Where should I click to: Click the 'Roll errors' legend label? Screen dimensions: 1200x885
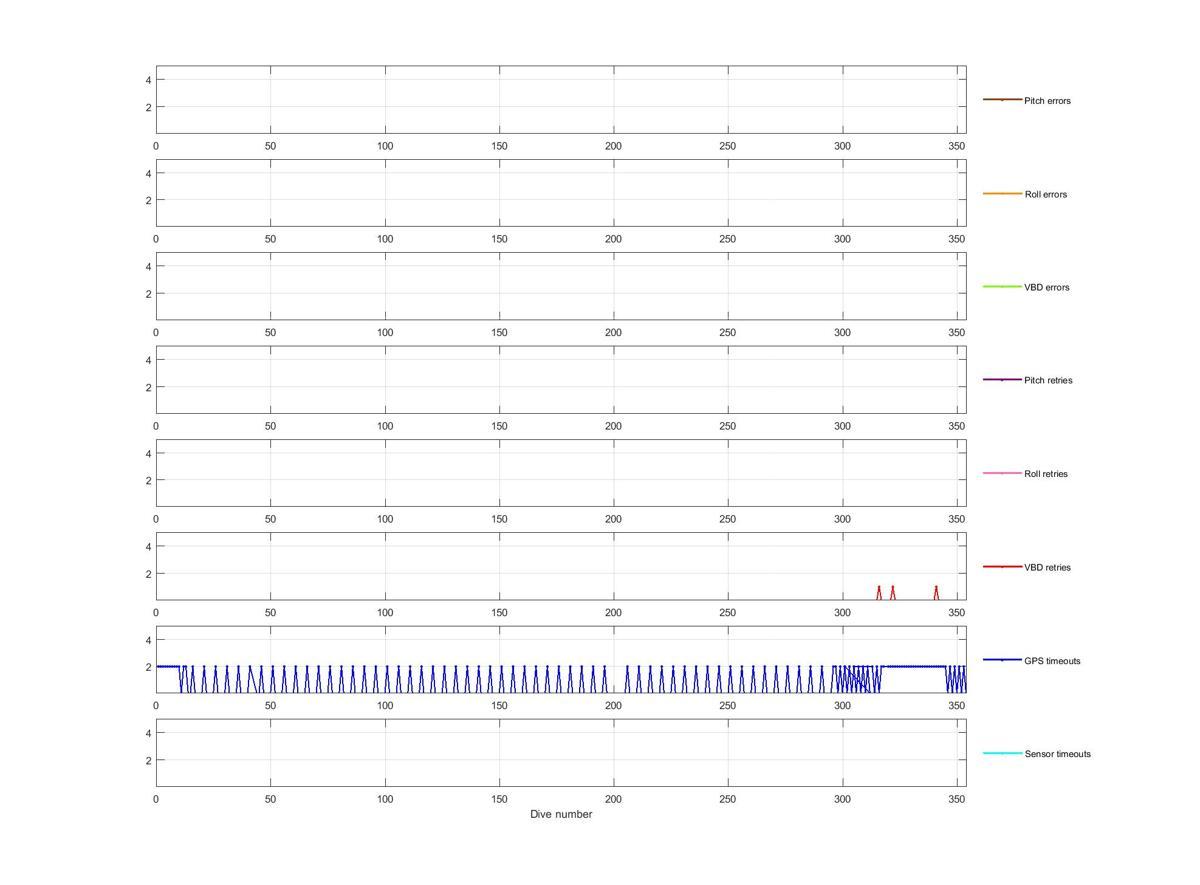click(1046, 194)
